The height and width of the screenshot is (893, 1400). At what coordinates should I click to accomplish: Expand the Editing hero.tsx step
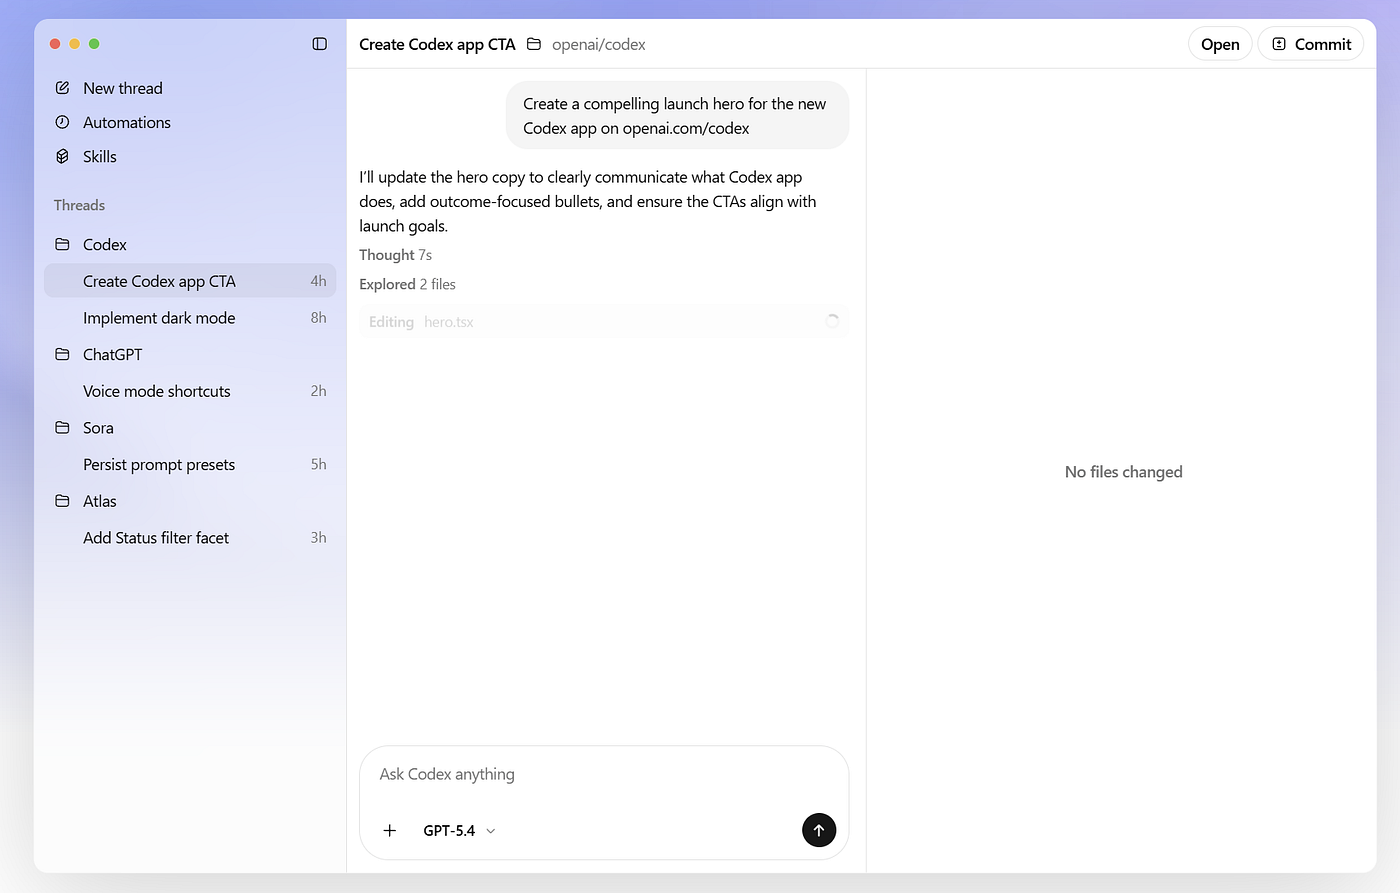click(x=604, y=321)
